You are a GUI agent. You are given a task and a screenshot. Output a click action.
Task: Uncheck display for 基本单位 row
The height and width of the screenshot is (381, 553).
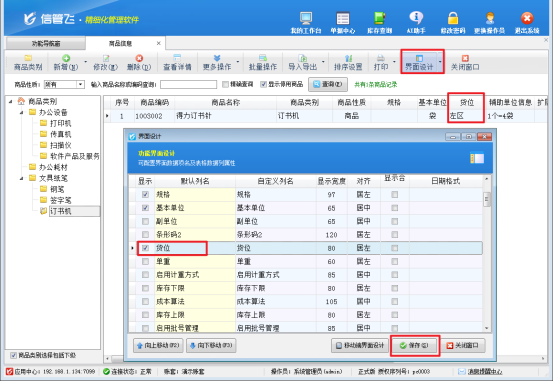(x=145, y=208)
